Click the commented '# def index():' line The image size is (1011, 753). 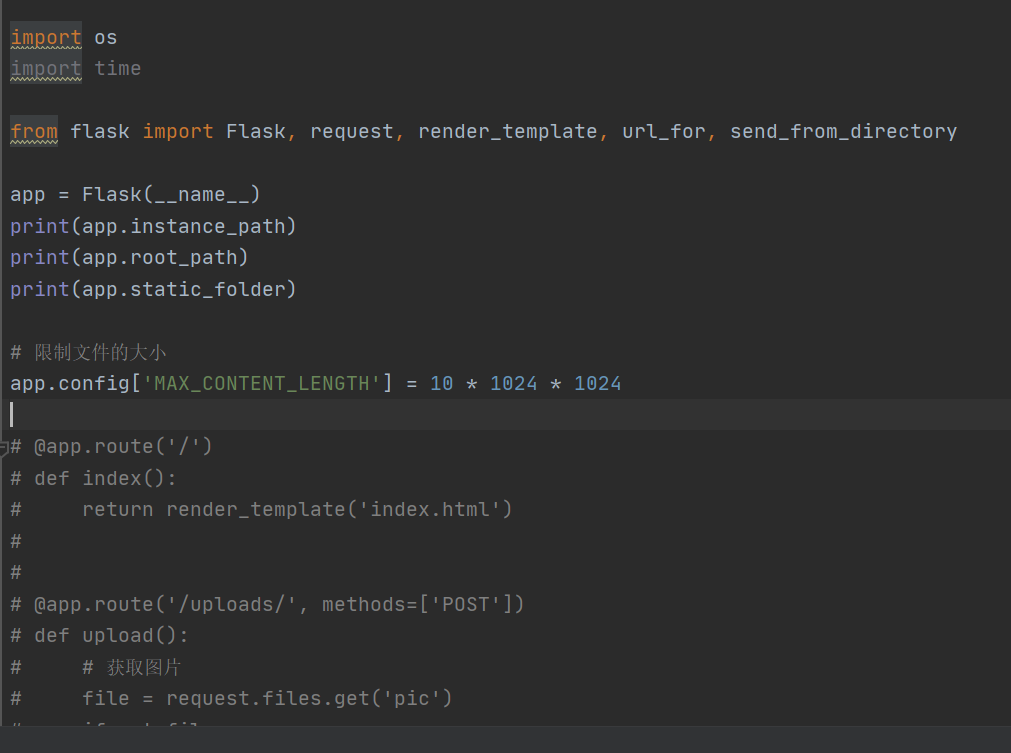pos(93,478)
